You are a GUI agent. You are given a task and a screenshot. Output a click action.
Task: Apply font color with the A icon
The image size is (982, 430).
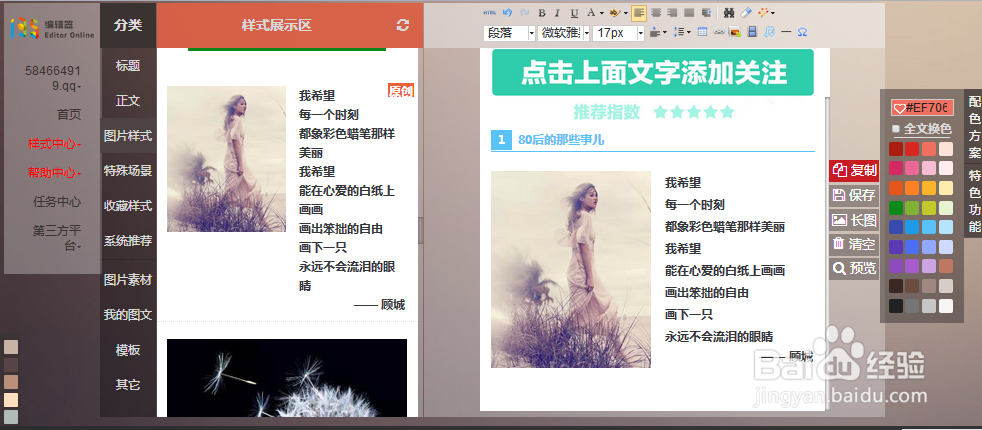pyautogui.click(x=591, y=13)
